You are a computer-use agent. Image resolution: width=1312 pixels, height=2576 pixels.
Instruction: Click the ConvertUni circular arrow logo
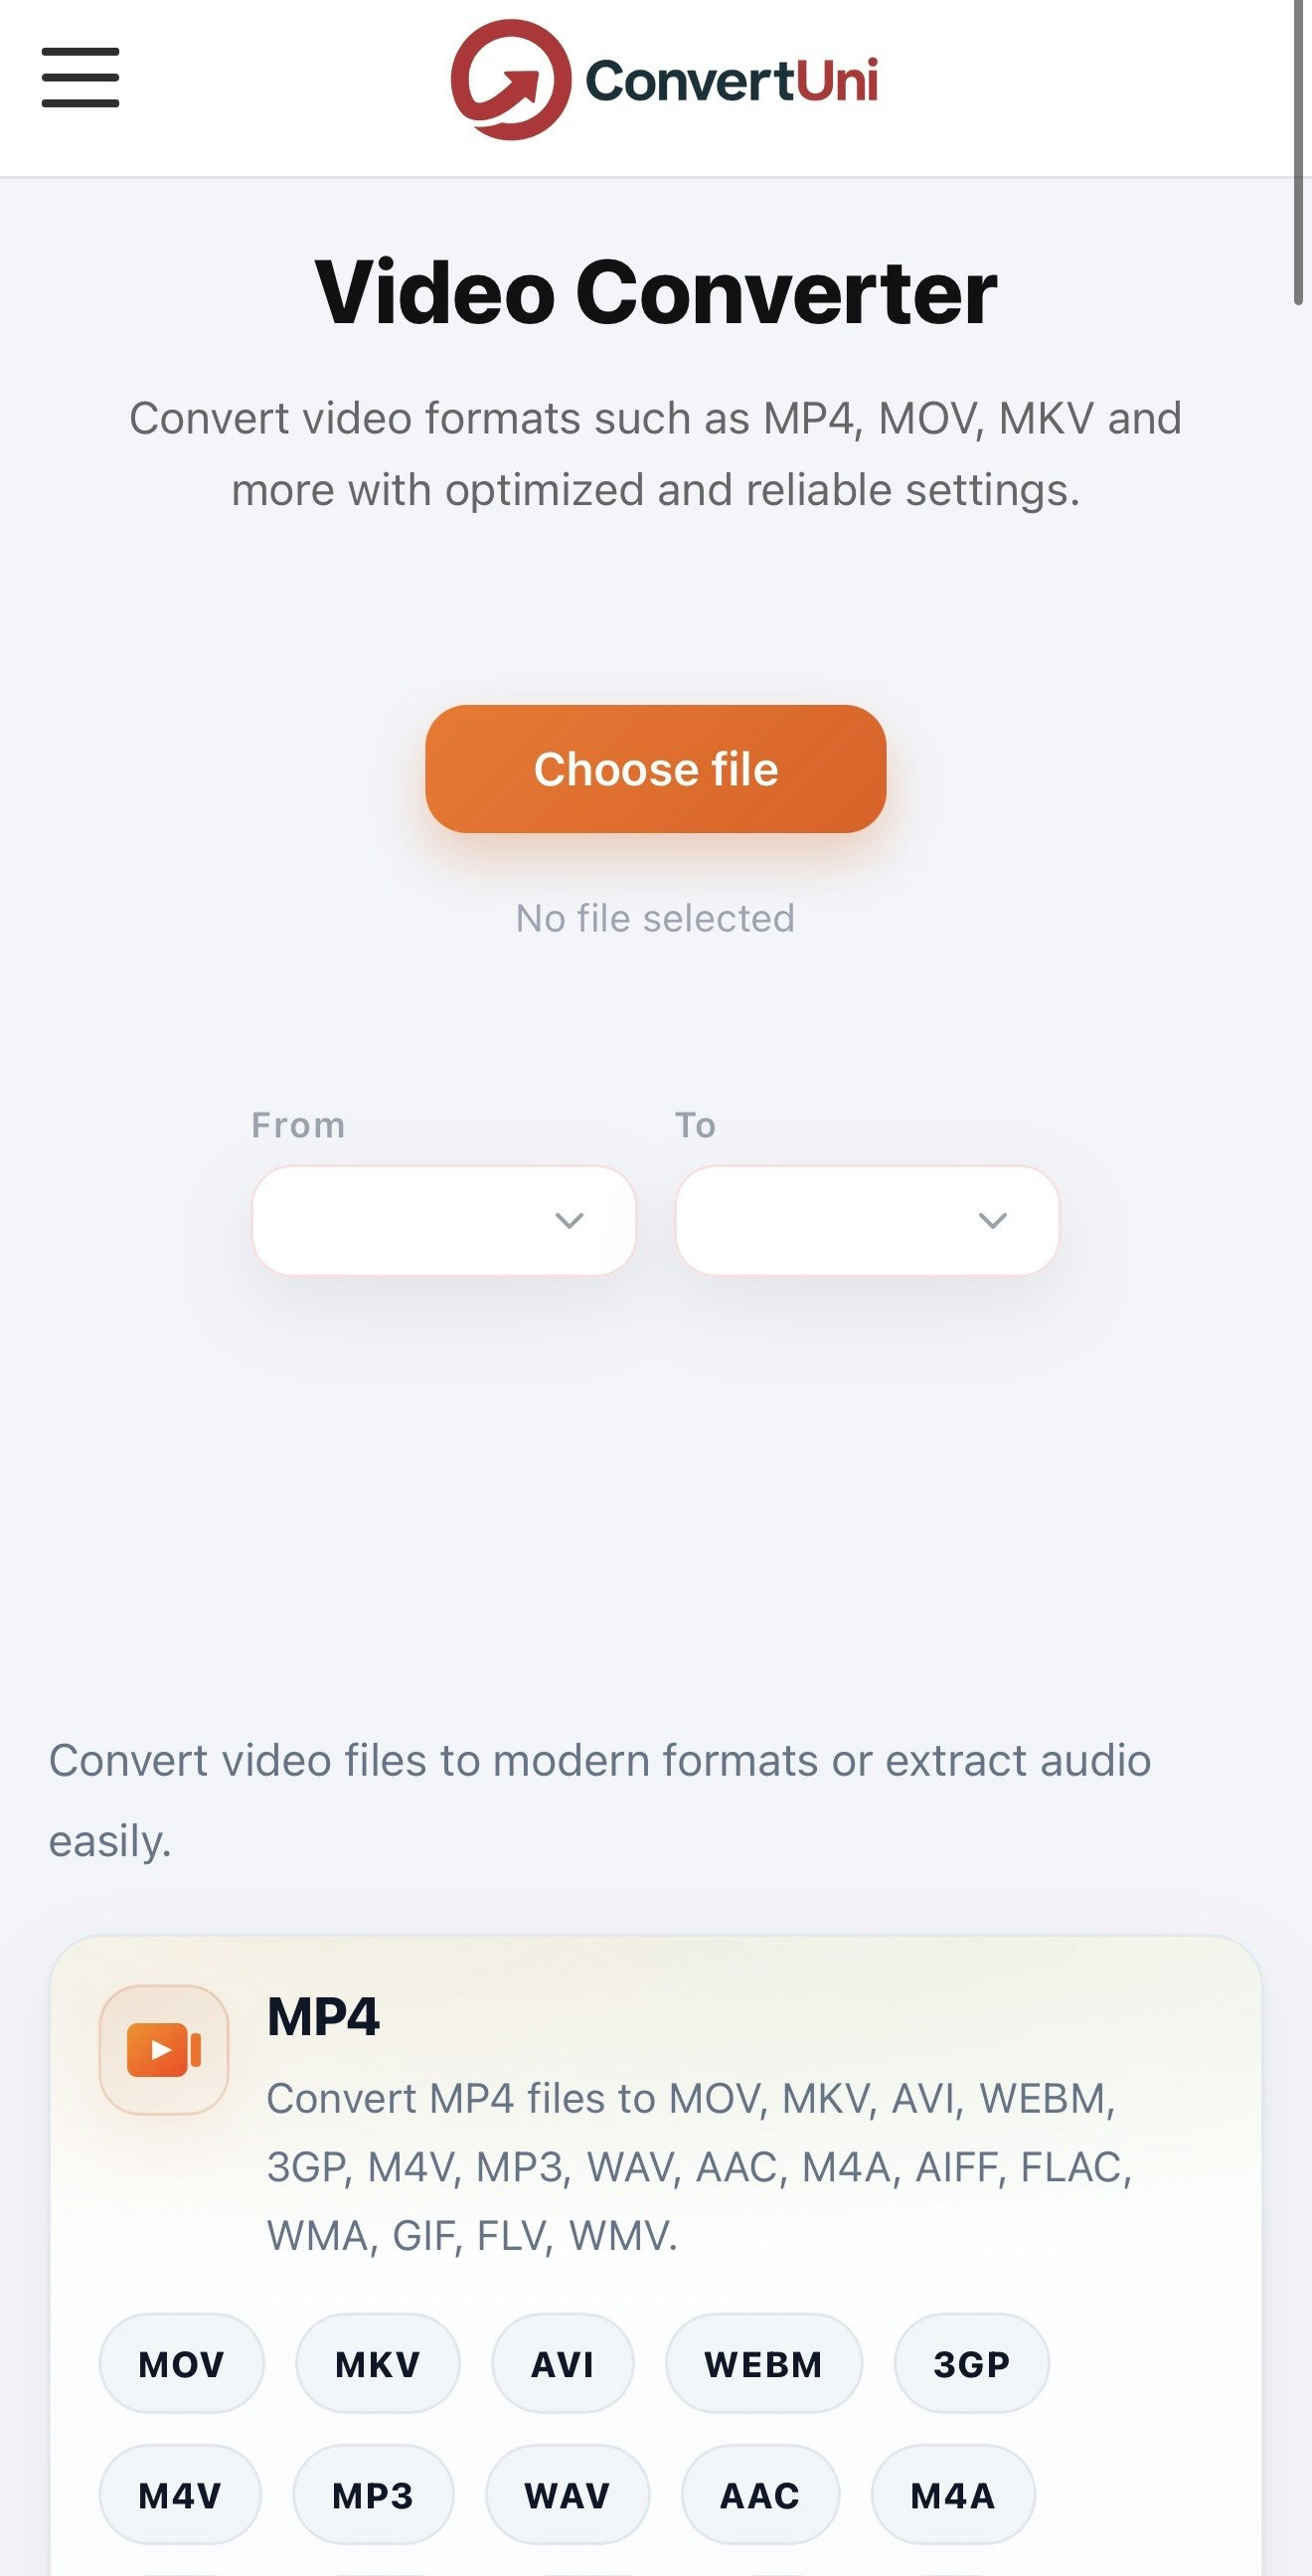click(x=510, y=79)
